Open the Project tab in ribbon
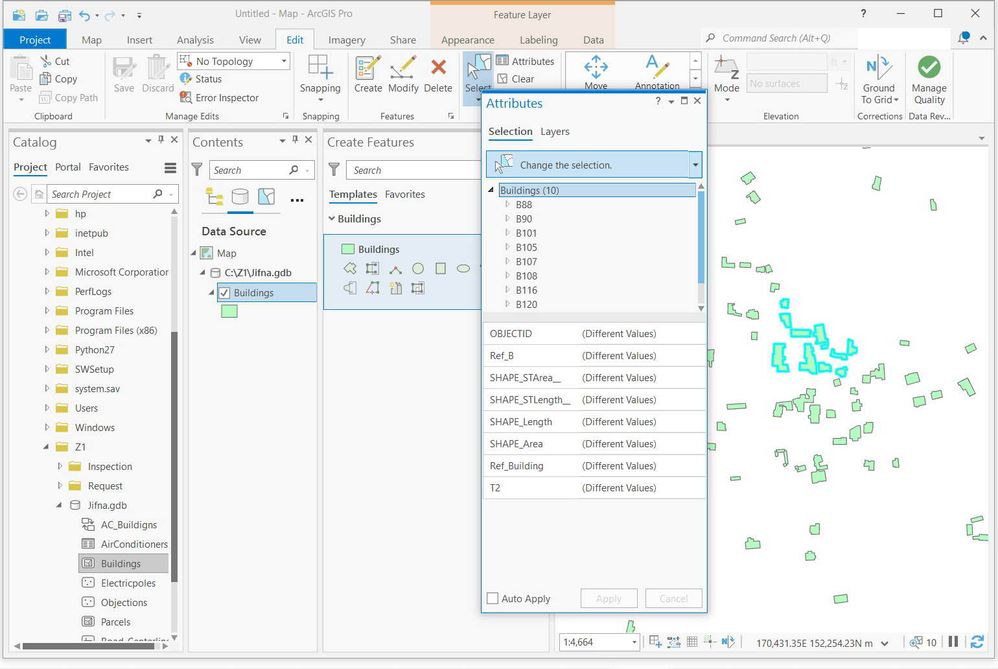 (34, 39)
